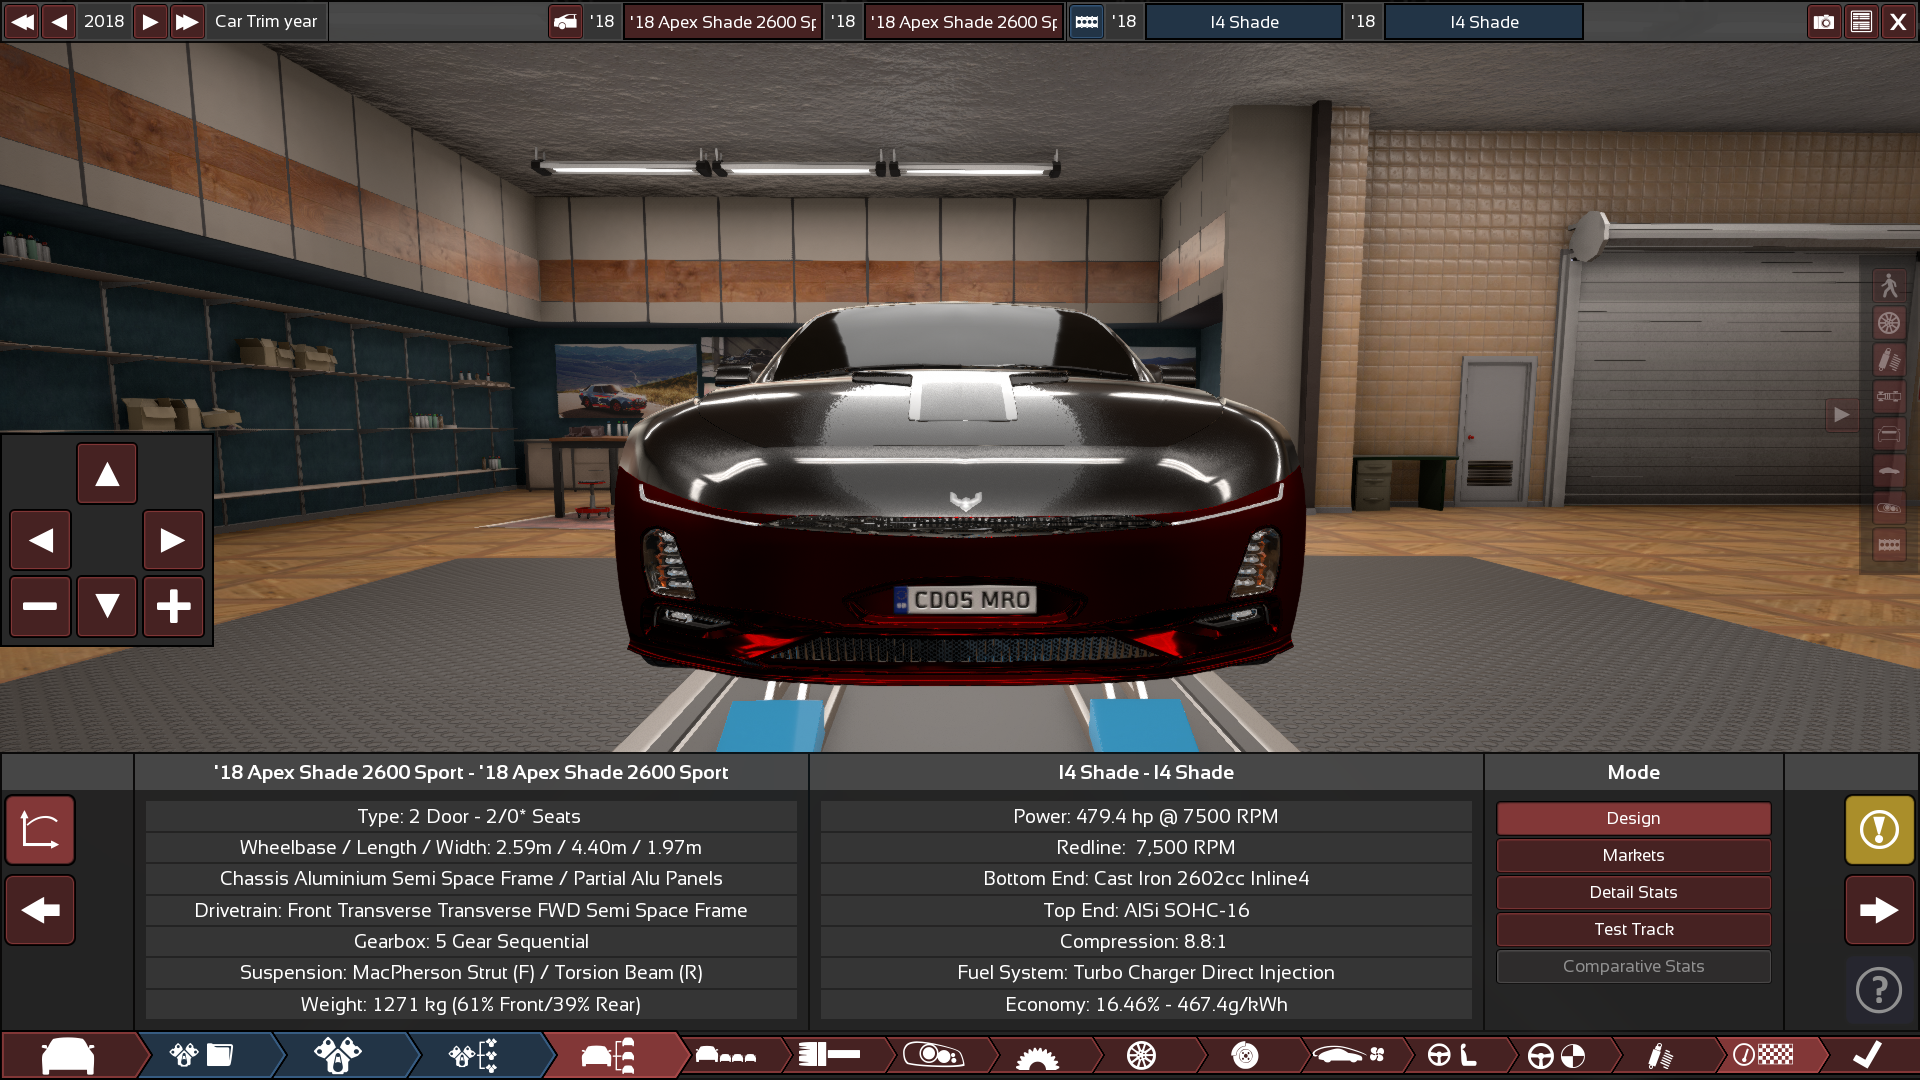
Task: Go to previous step with large left arrow
Action: [x=40, y=910]
